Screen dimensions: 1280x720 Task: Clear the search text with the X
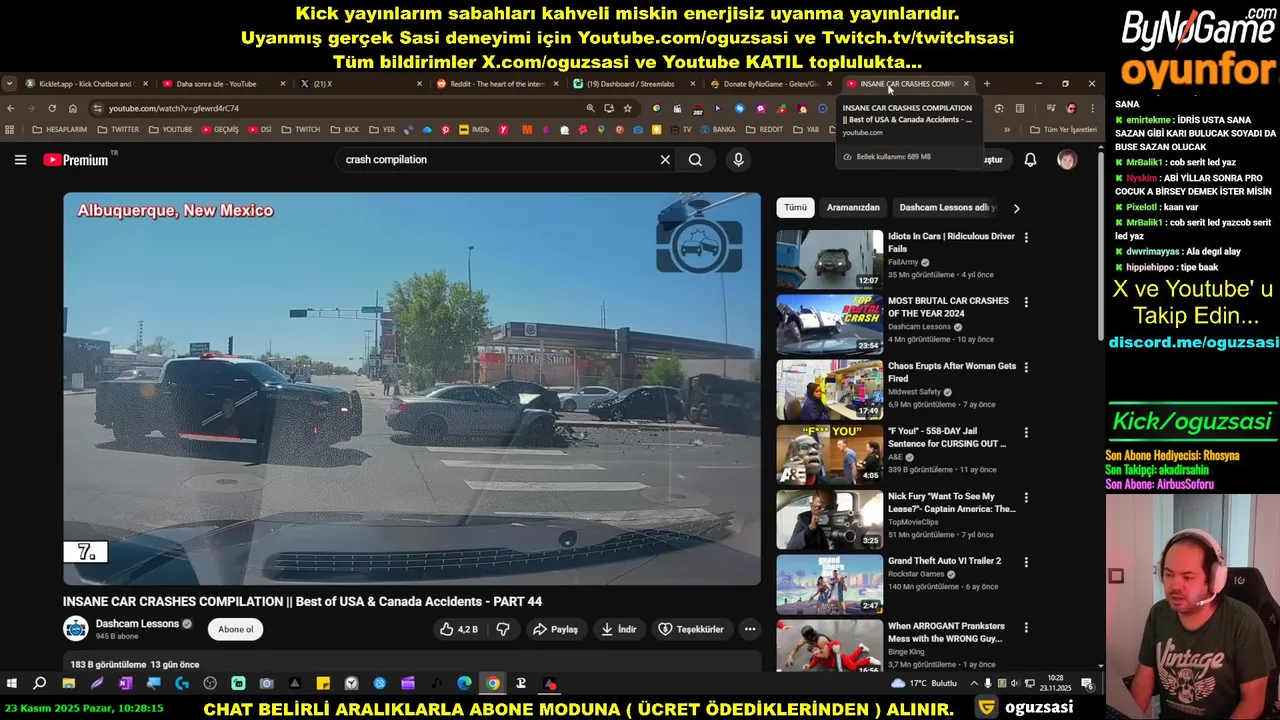coord(665,160)
